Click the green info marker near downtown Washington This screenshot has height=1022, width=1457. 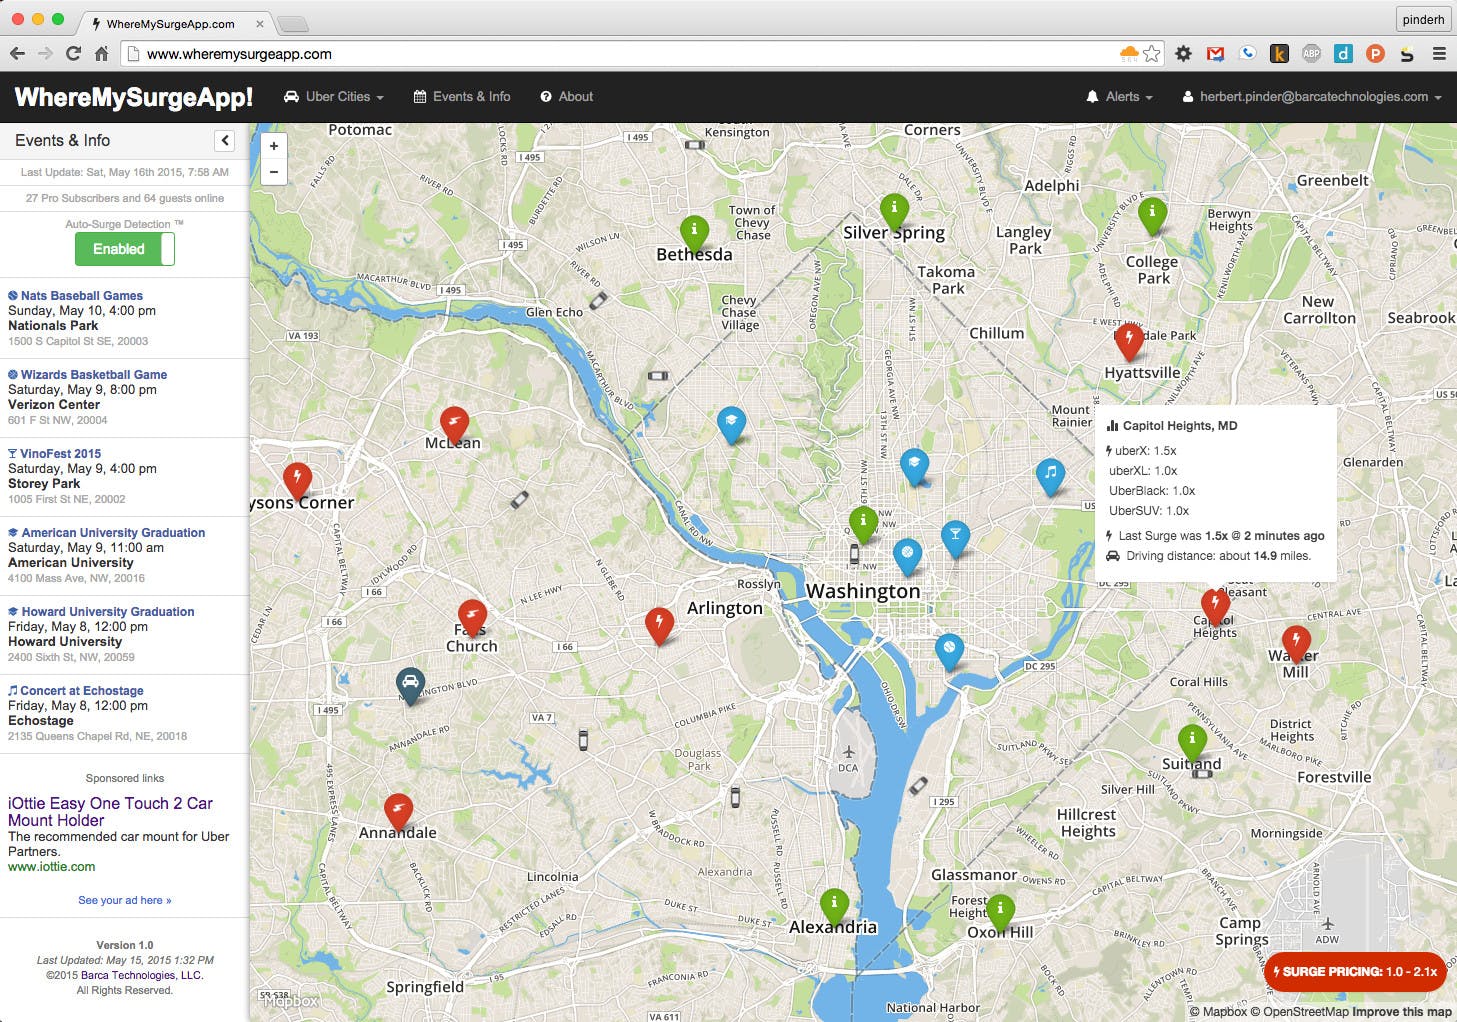coord(863,524)
